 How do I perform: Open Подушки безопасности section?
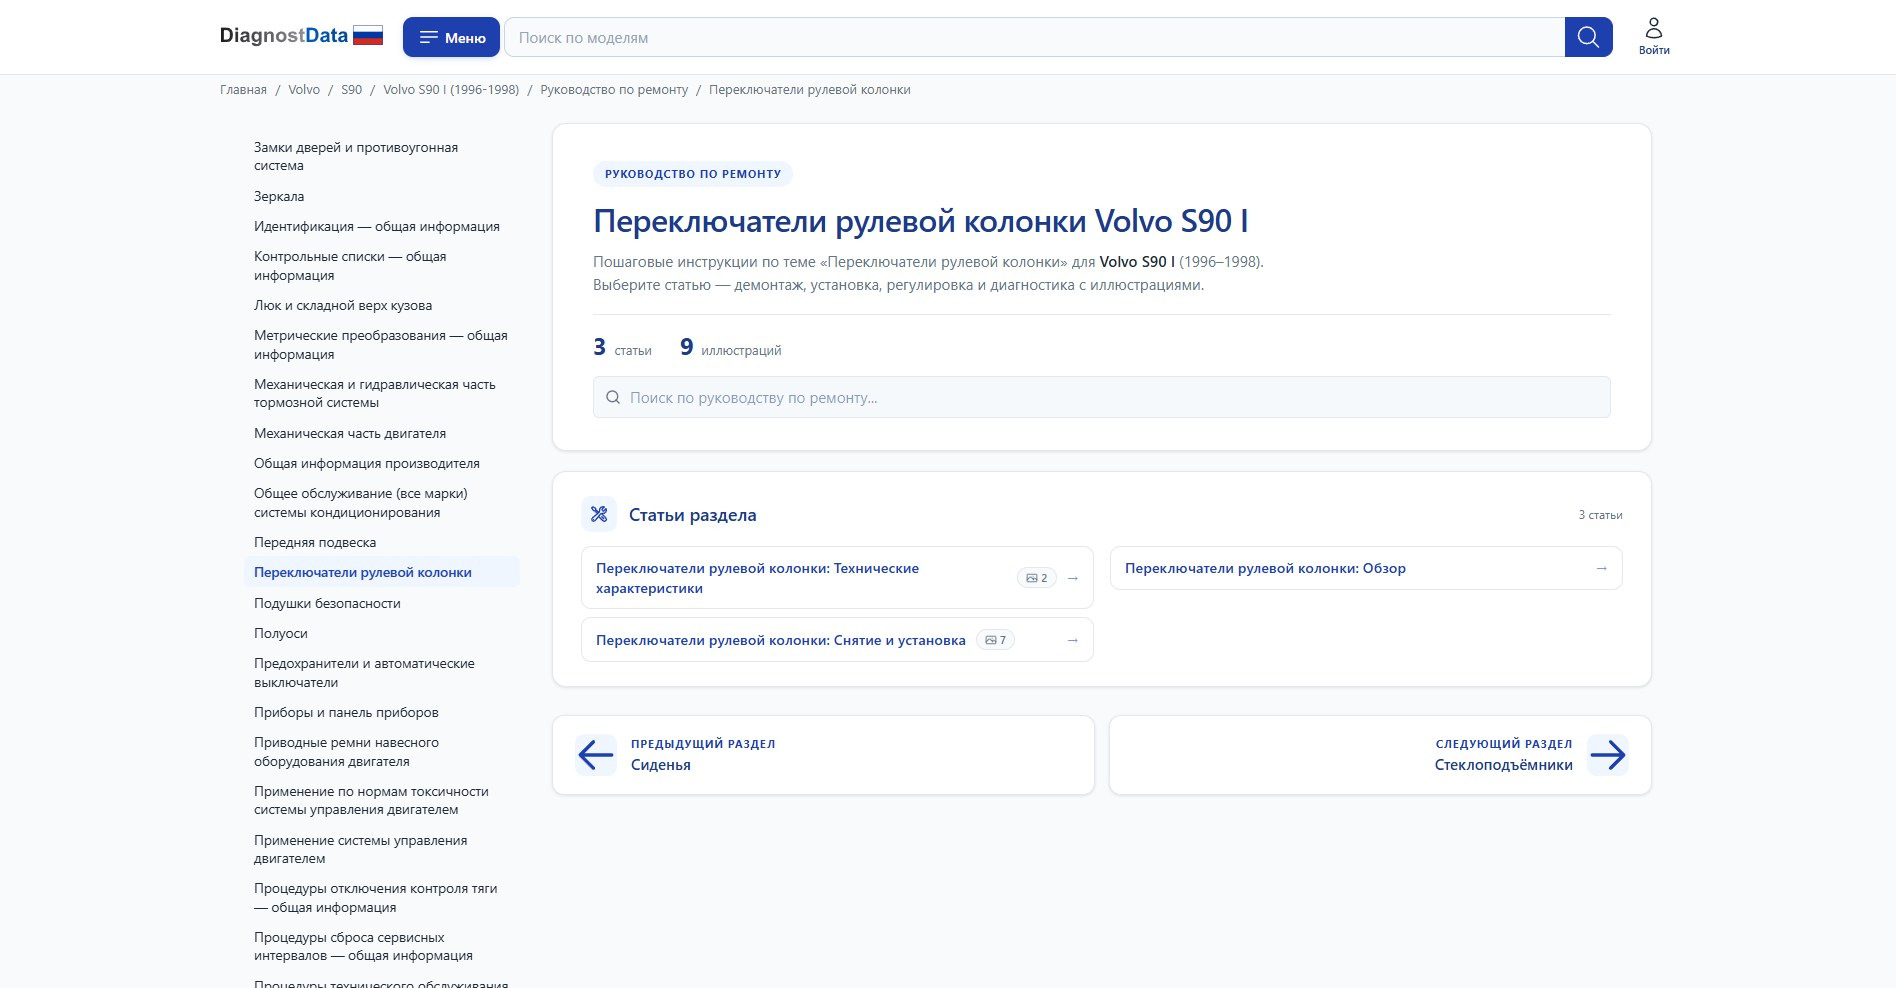381,603
